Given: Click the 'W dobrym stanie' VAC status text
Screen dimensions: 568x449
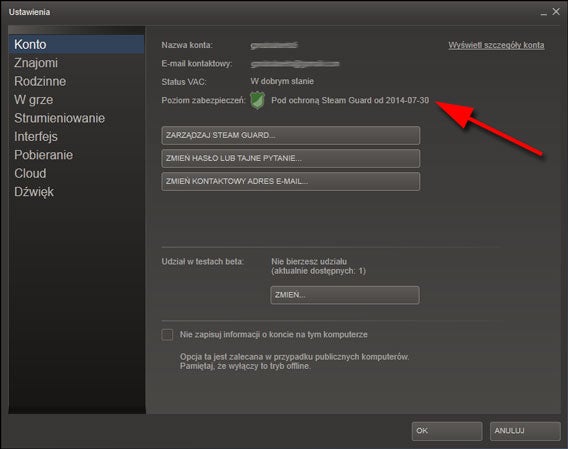Looking at the screenshot, I should pos(282,81).
